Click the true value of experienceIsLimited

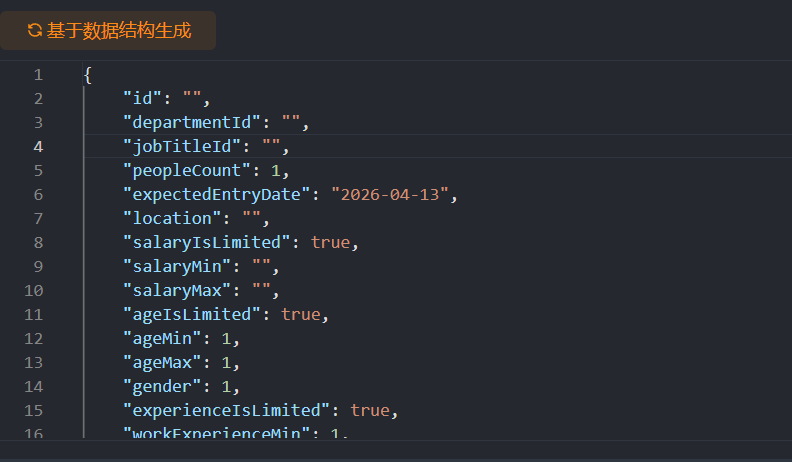click(x=370, y=410)
